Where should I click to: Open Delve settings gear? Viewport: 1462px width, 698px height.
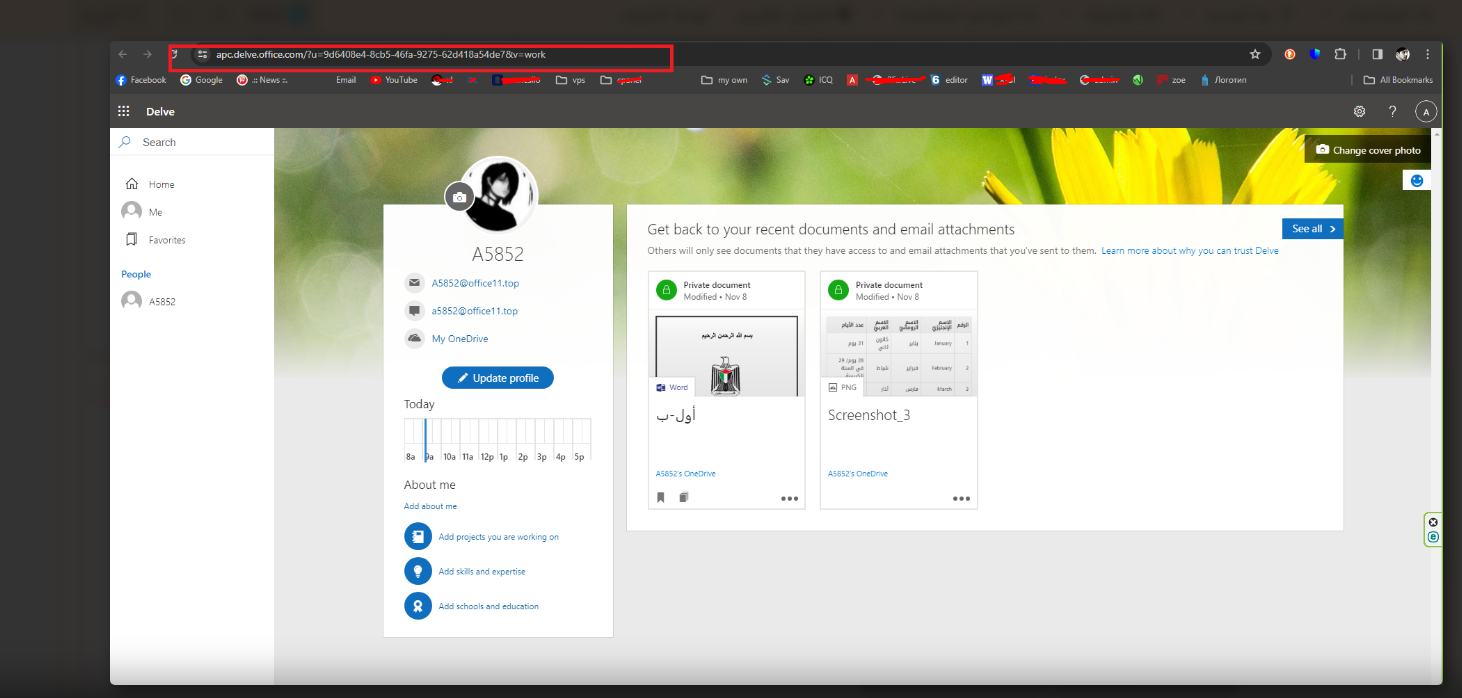pos(1359,112)
